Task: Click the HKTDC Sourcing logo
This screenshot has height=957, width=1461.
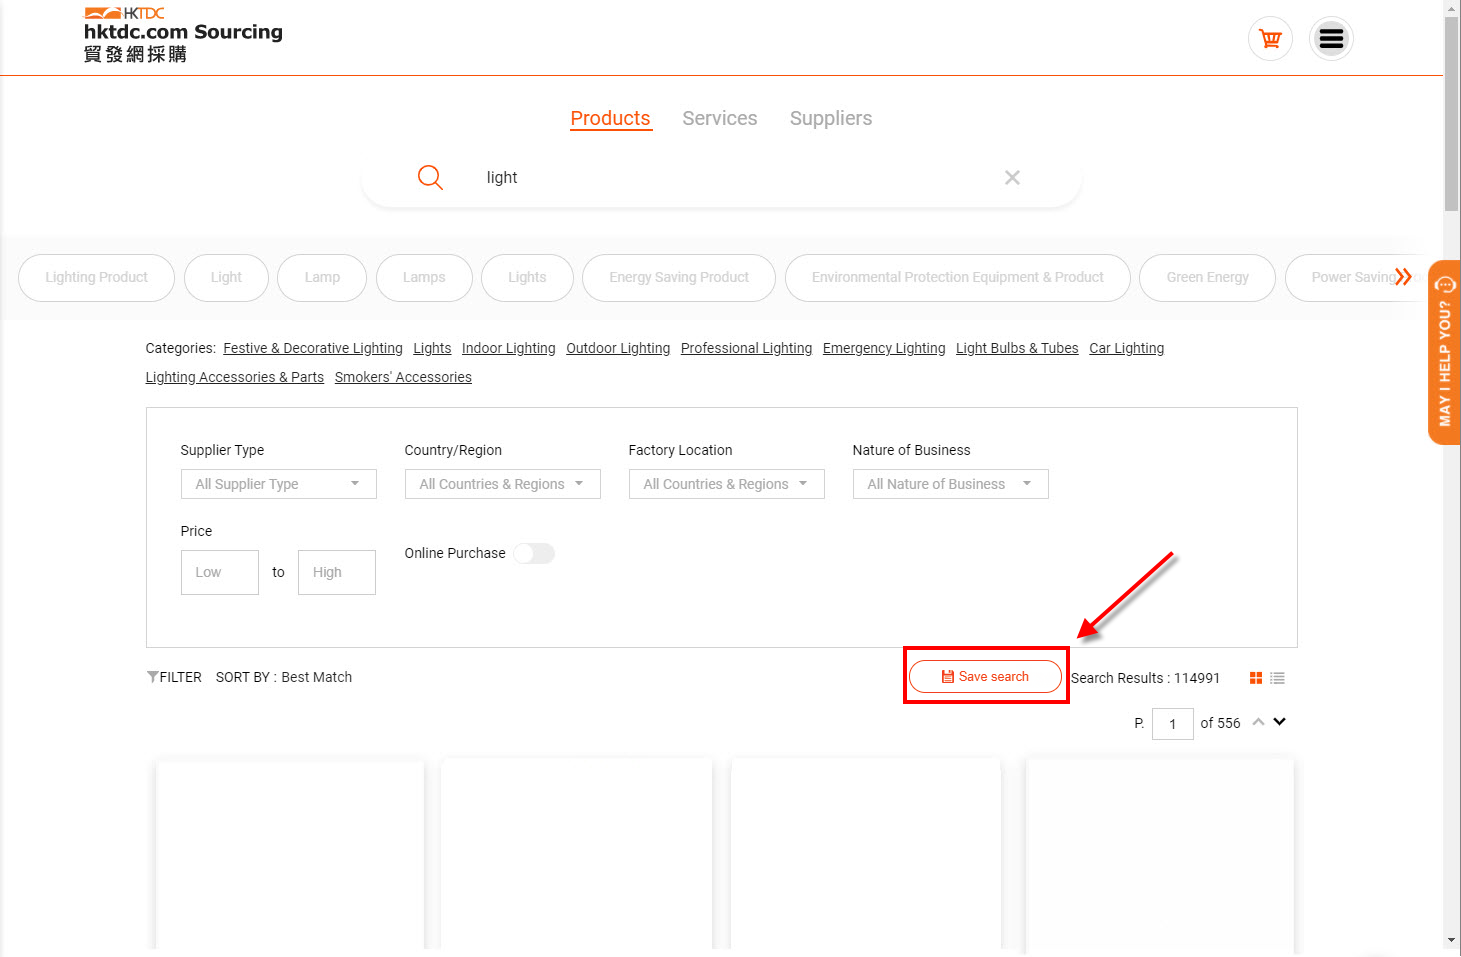Action: (x=183, y=35)
